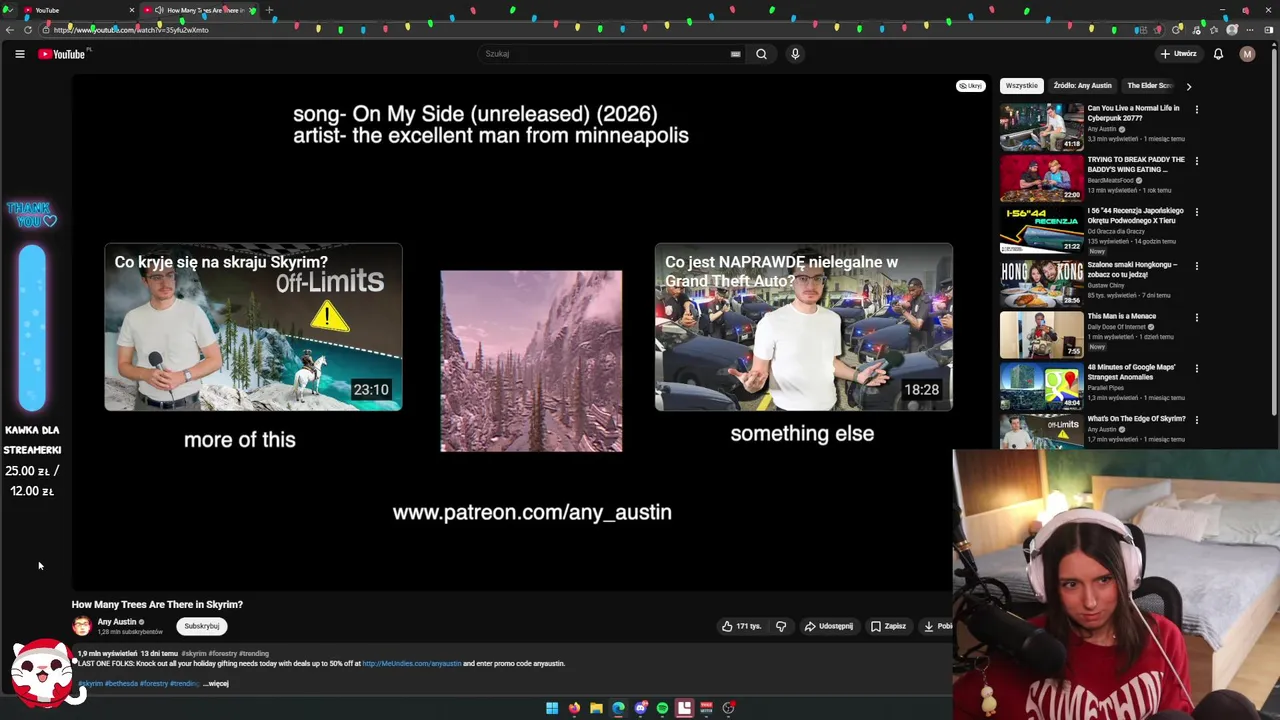The image size is (1280, 720).
Task: Toggle the browser sidebar panel icon
Action: click(x=1269, y=30)
